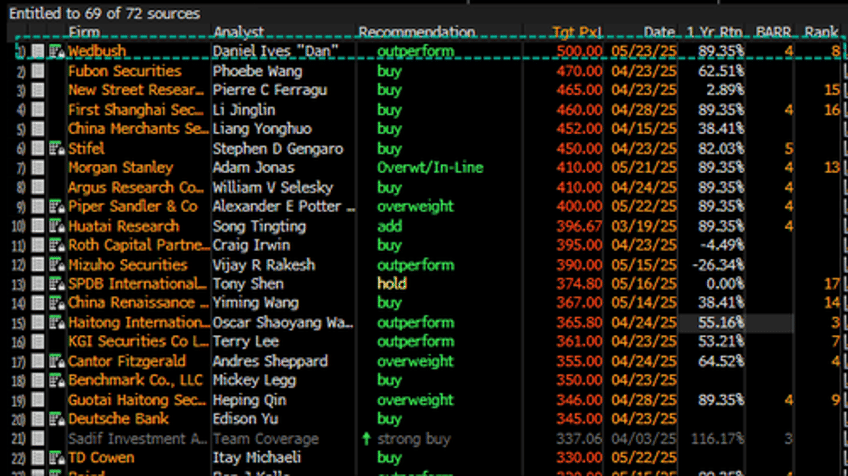Image resolution: width=848 pixels, height=476 pixels.
Task: Toggle the checkbox on the Stifel row
Action: coord(38,148)
